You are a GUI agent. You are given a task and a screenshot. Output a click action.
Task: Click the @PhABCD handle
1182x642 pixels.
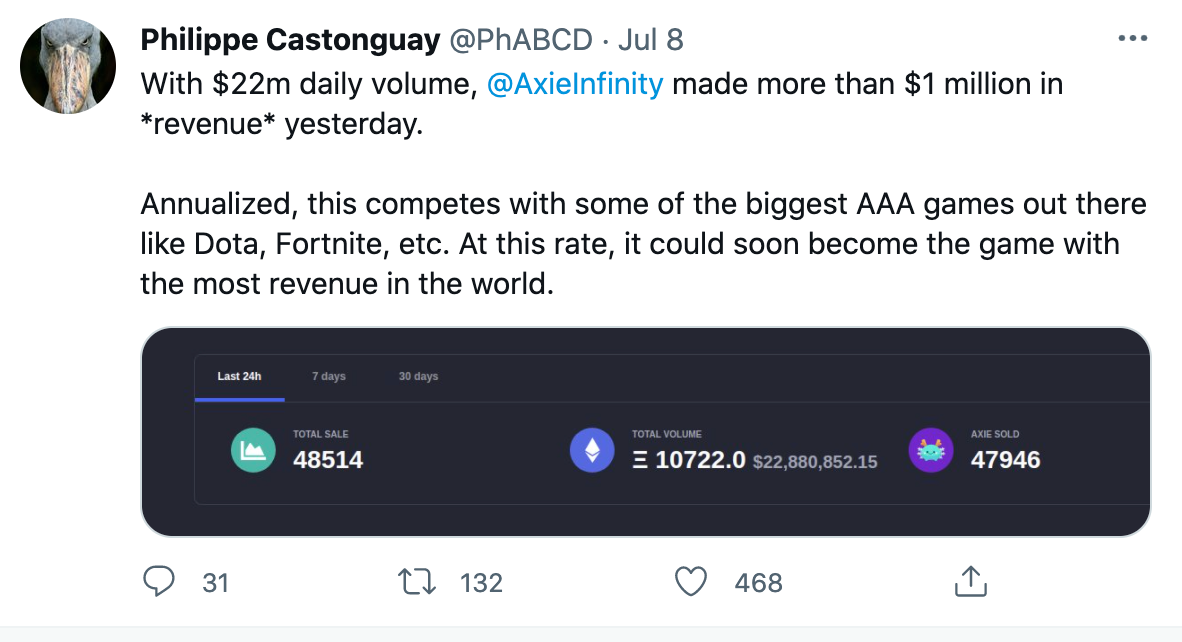pos(521,39)
